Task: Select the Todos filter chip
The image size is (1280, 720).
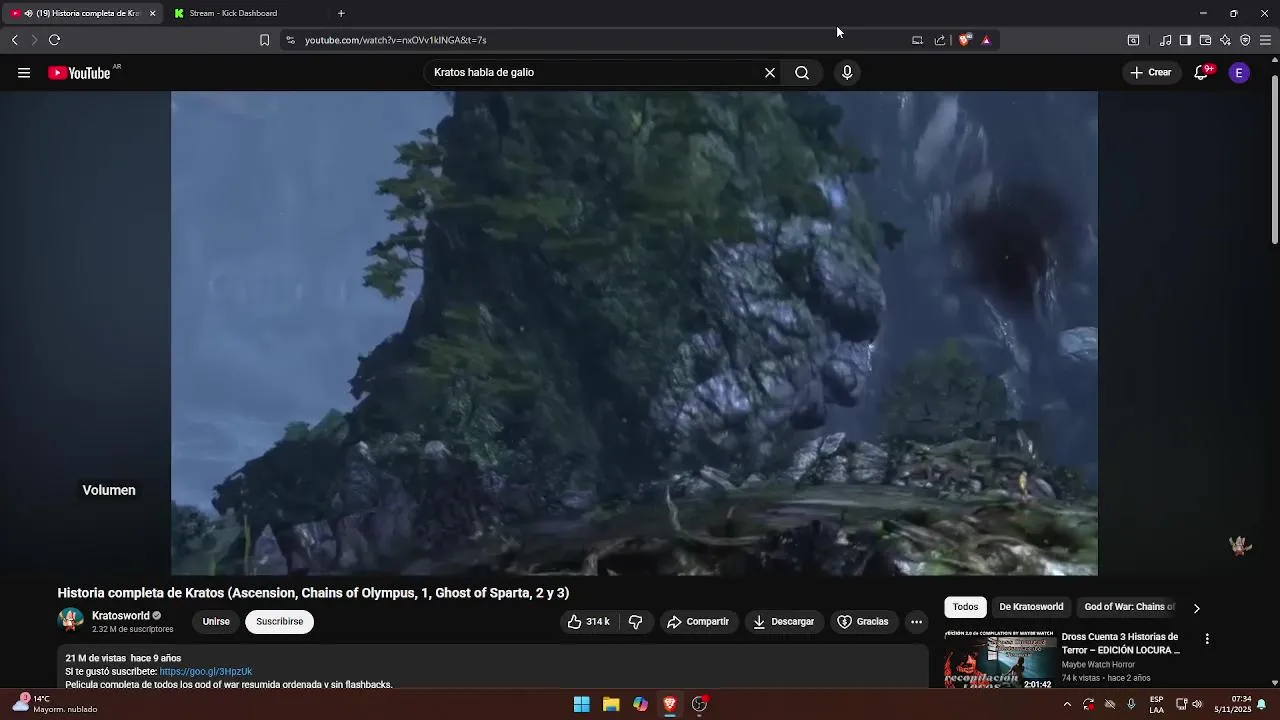Action: coord(965,607)
